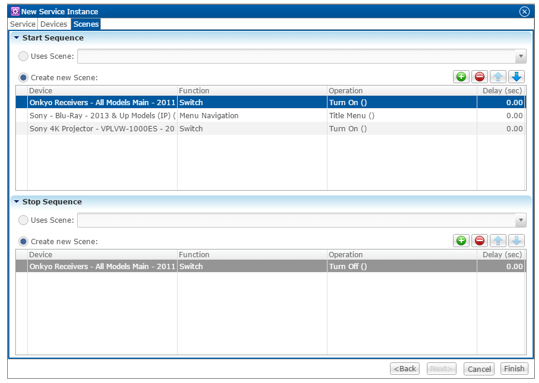
Task: Click delay 0.00 for Onkyo Turn On row
Action: coord(502,102)
